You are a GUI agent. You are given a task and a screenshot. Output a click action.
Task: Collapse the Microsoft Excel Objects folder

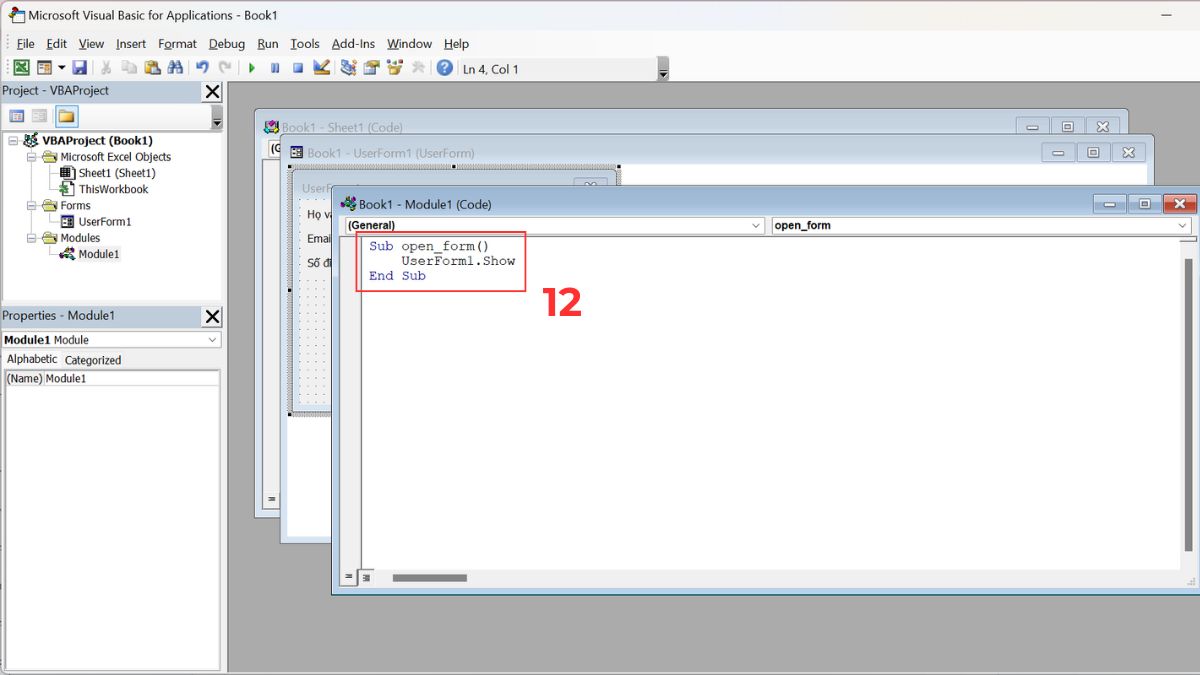(31, 157)
